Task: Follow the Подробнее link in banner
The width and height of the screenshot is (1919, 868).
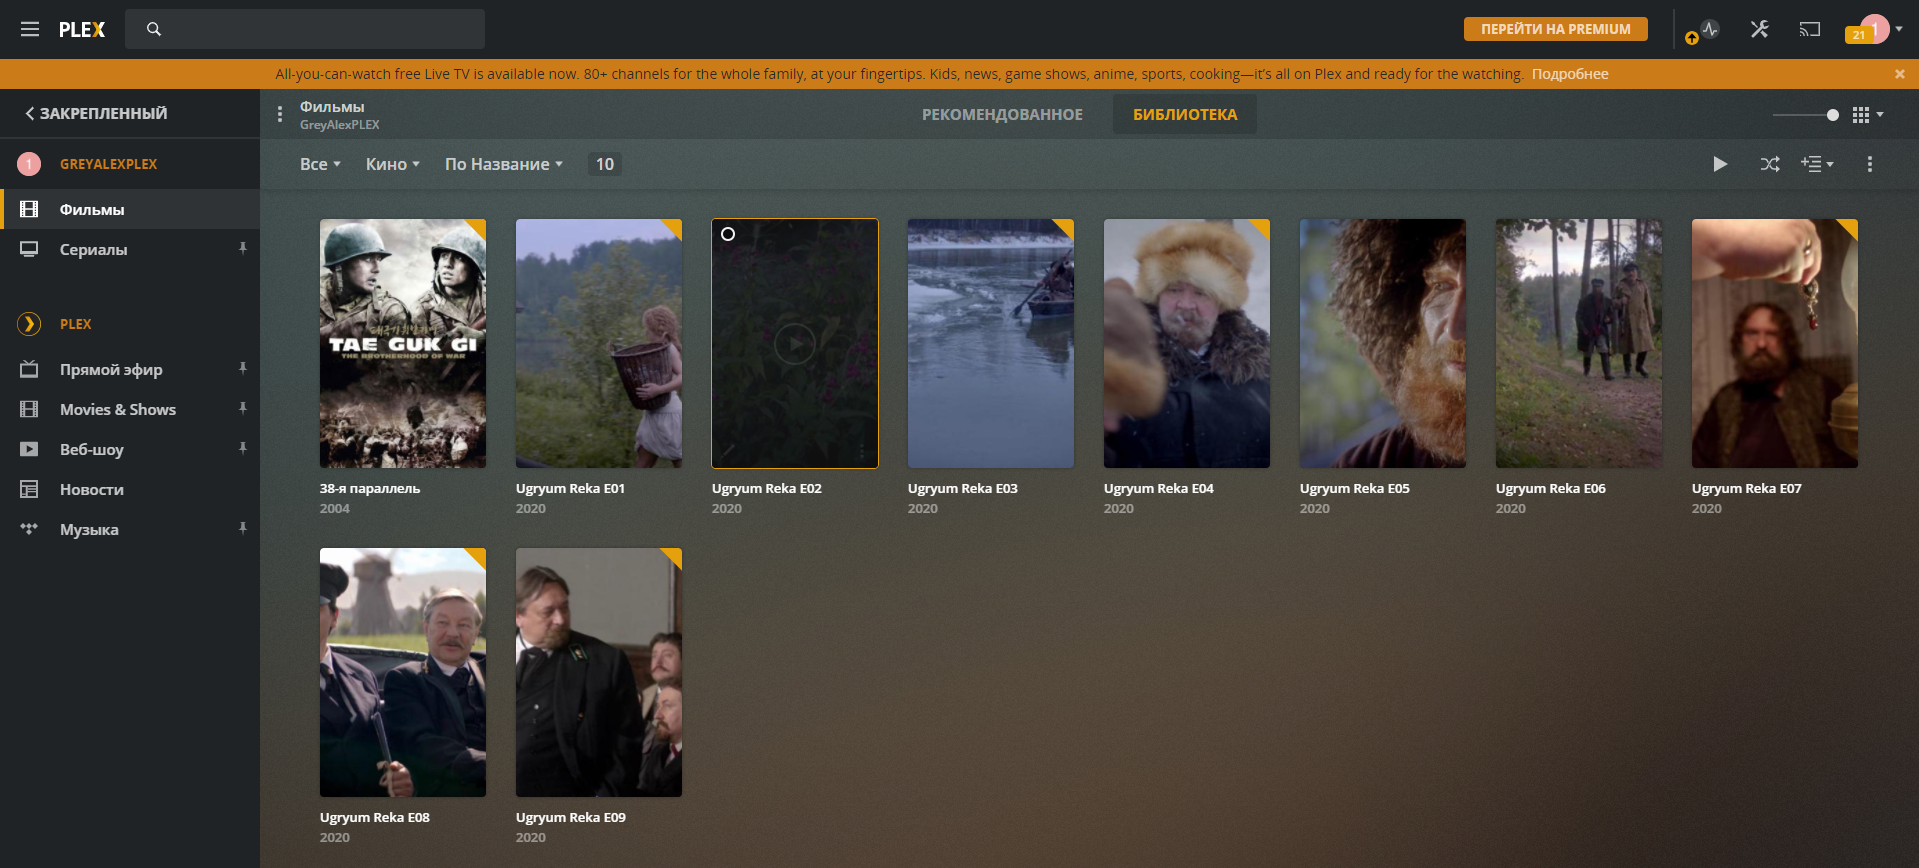Action: coord(1570,74)
